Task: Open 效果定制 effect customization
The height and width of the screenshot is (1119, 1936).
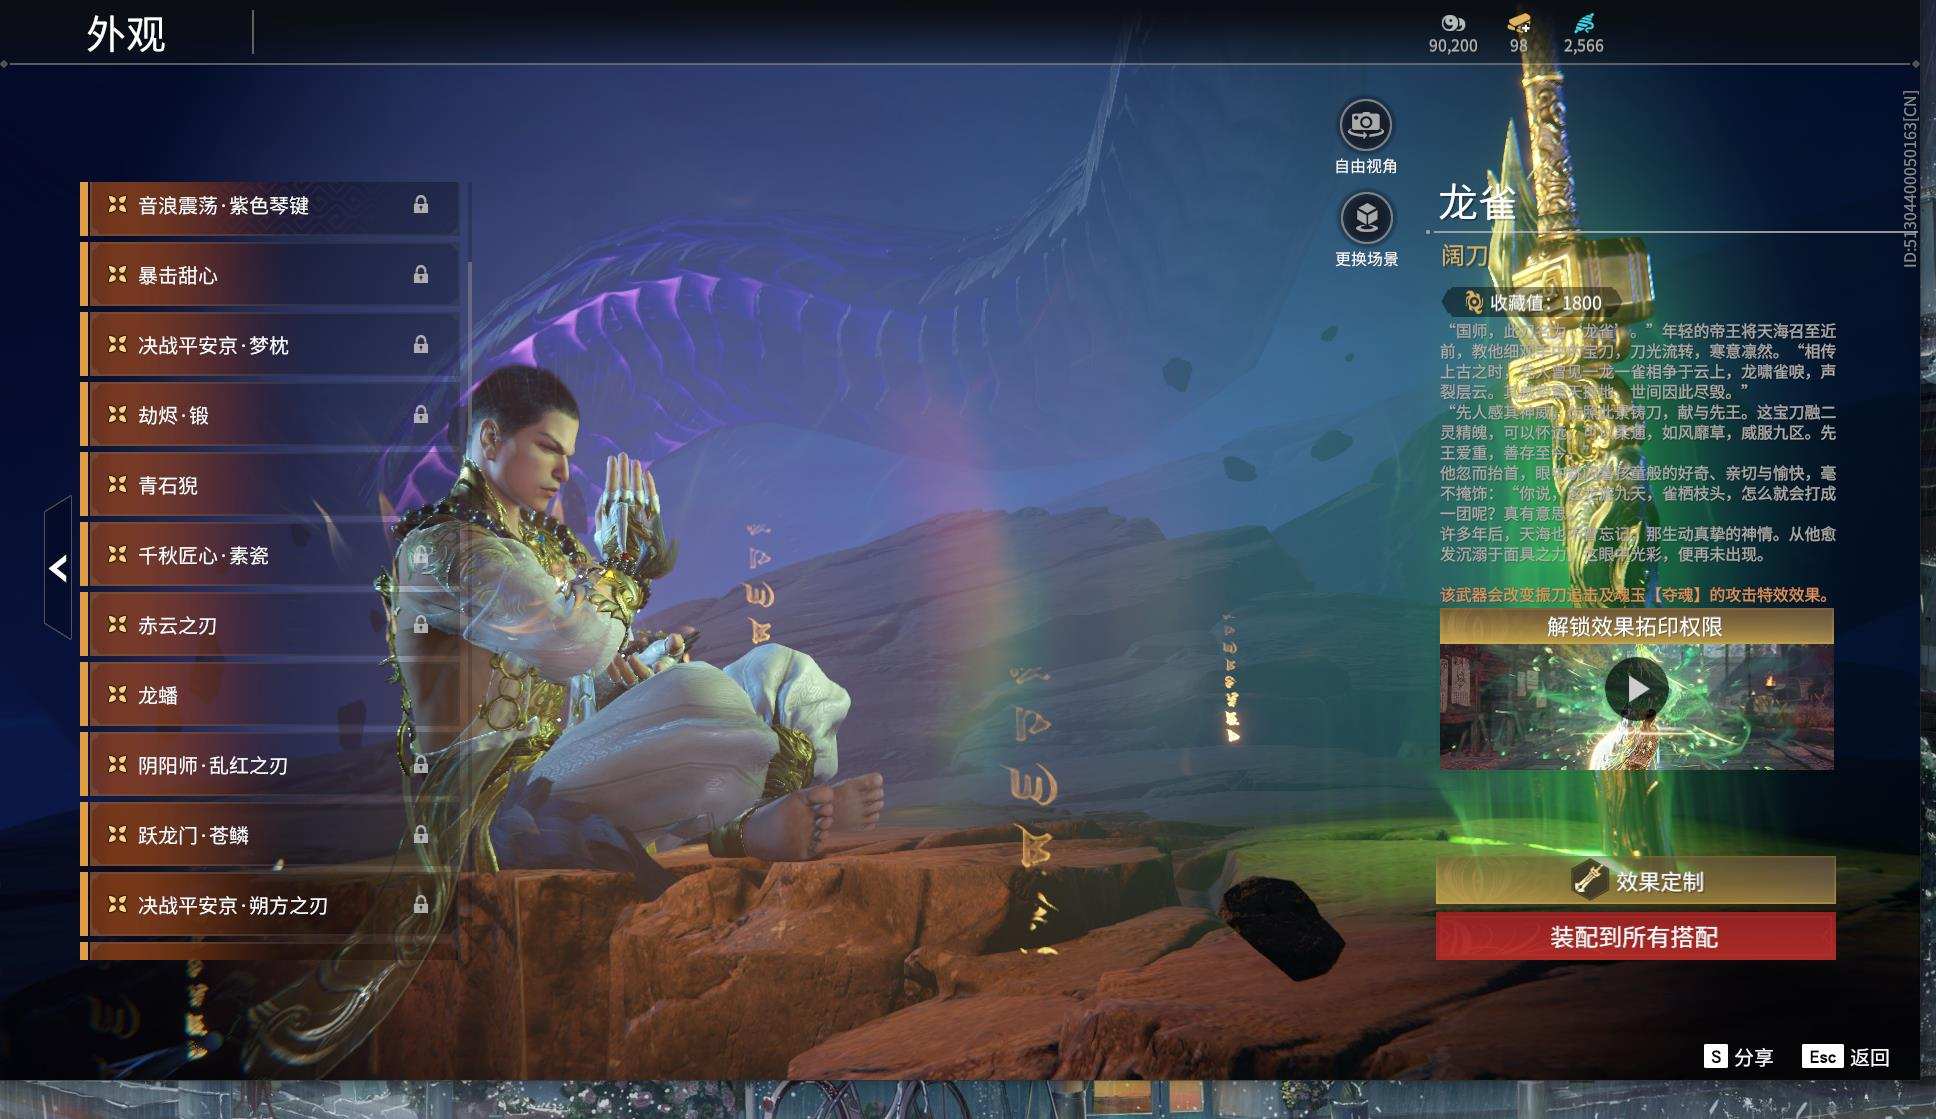Action: tap(1636, 881)
